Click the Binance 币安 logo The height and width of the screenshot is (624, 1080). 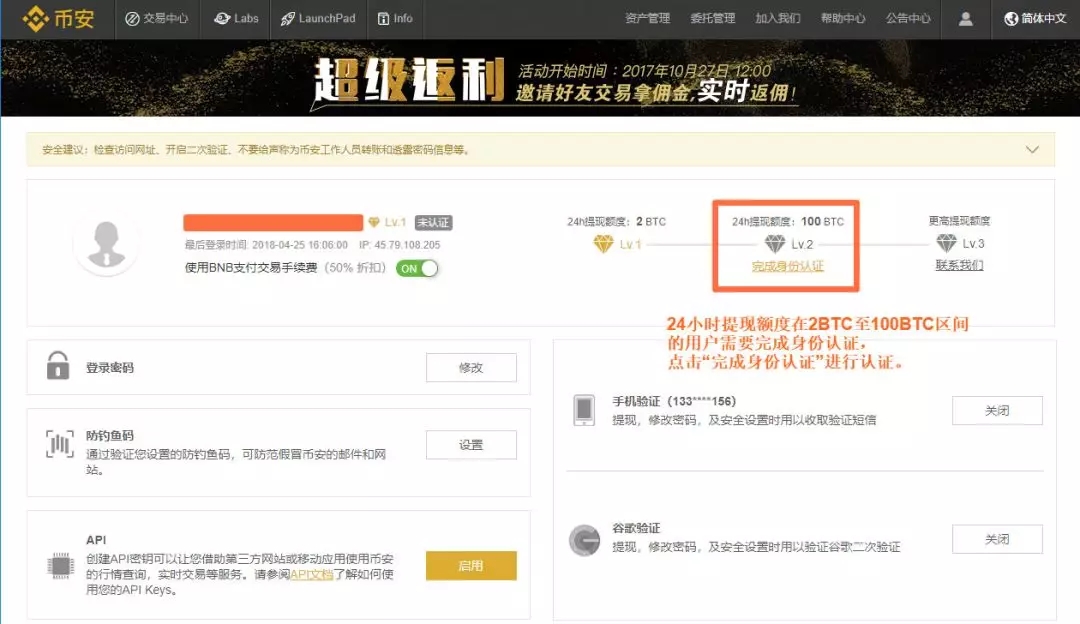pos(58,19)
